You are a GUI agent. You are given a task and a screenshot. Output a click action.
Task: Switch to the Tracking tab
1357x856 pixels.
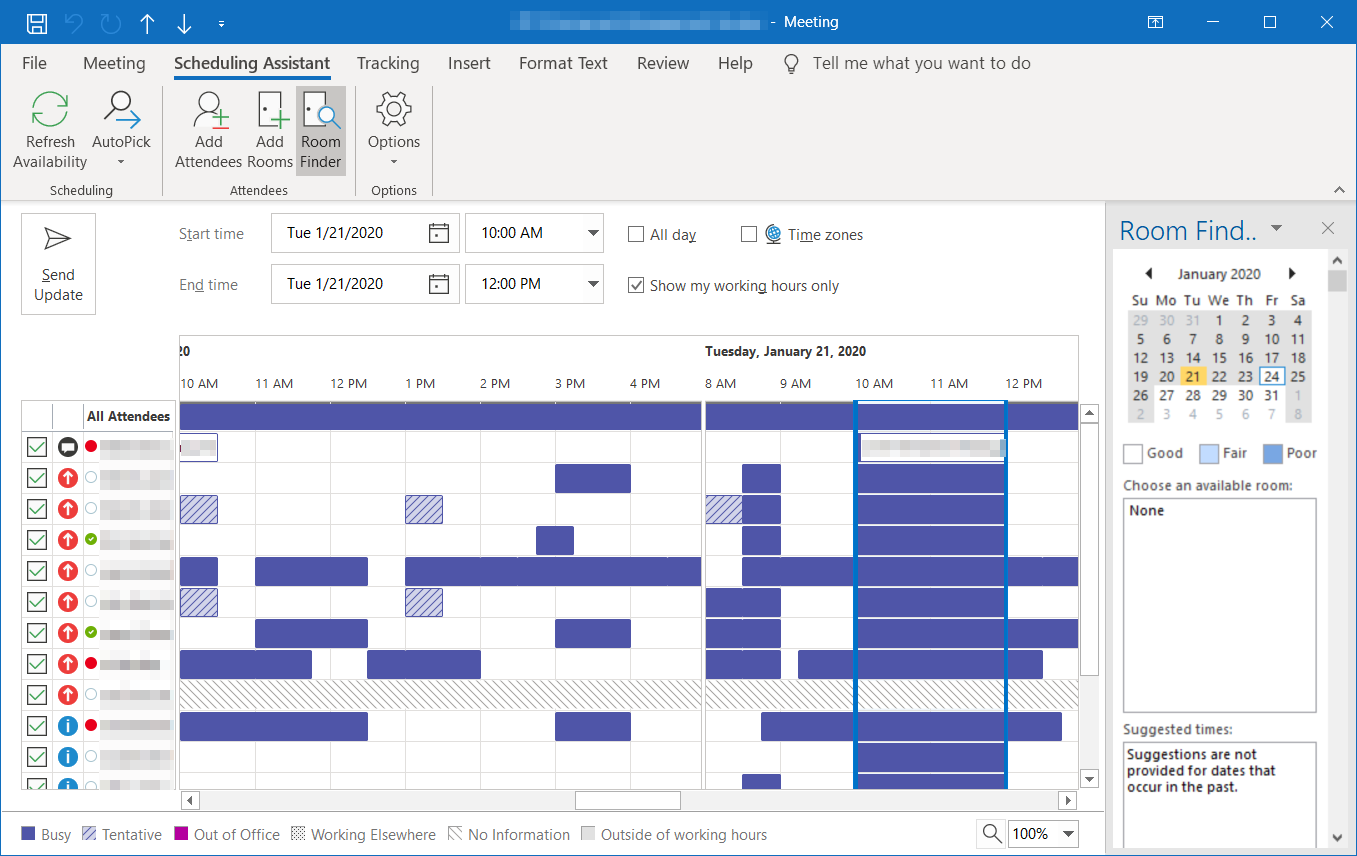tap(388, 63)
